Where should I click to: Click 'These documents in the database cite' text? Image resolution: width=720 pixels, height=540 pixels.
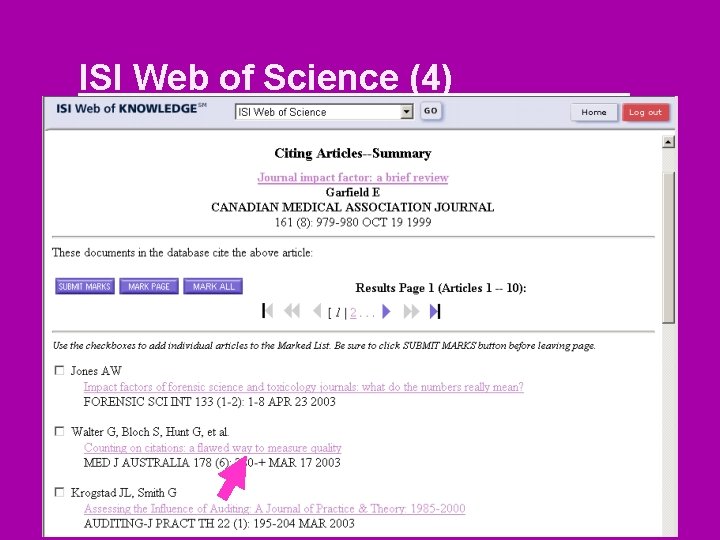182,253
